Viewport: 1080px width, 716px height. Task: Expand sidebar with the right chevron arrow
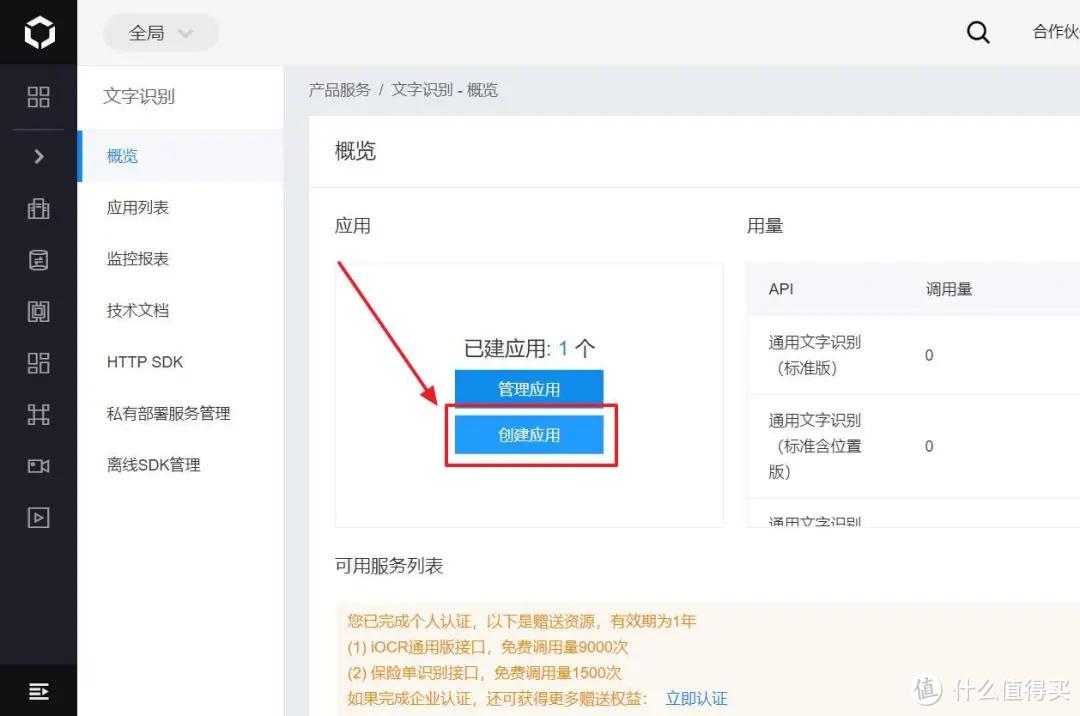[39, 156]
